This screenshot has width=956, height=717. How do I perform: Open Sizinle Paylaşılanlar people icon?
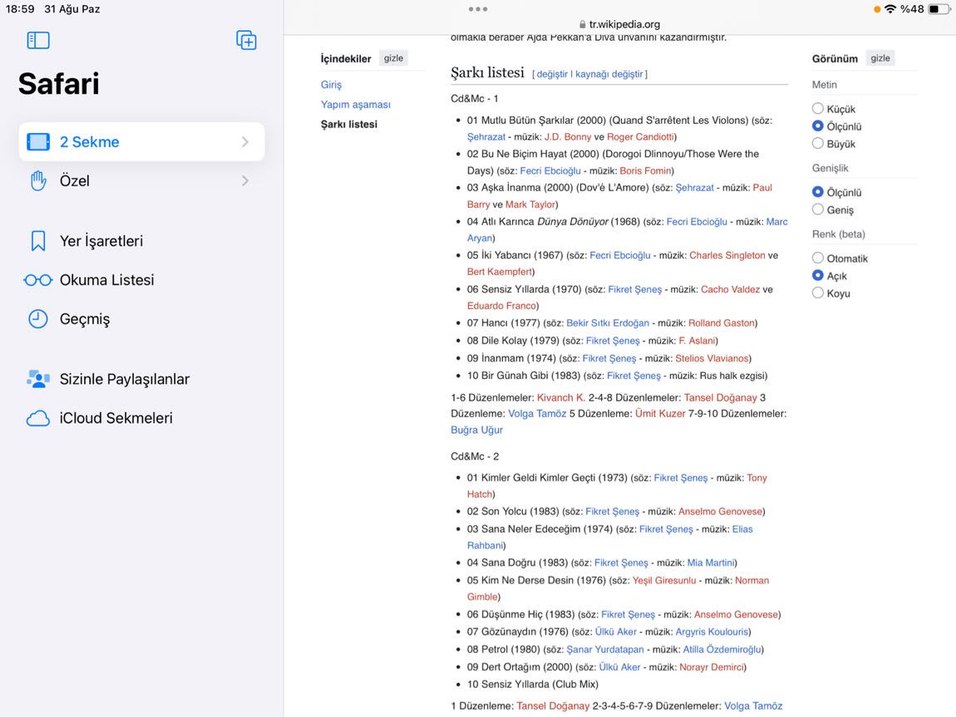38,379
